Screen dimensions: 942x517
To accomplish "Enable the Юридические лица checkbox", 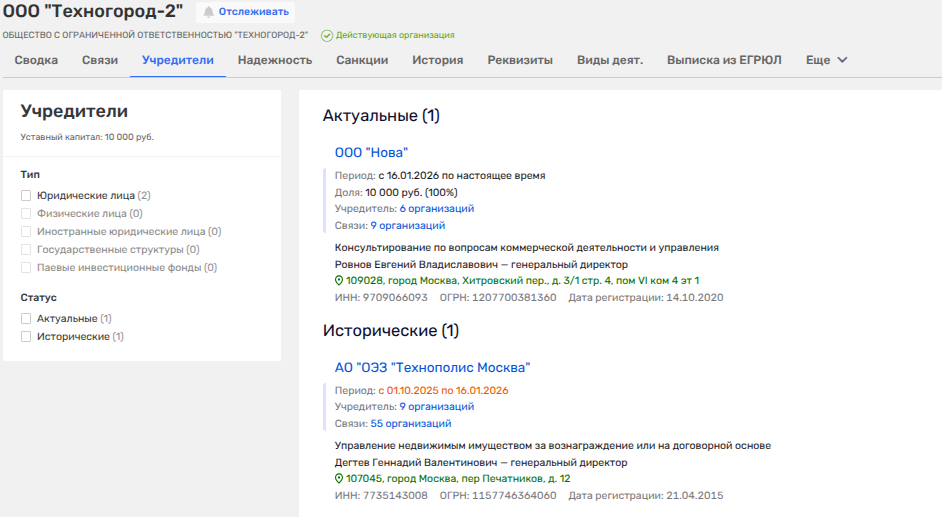I will click(26, 196).
